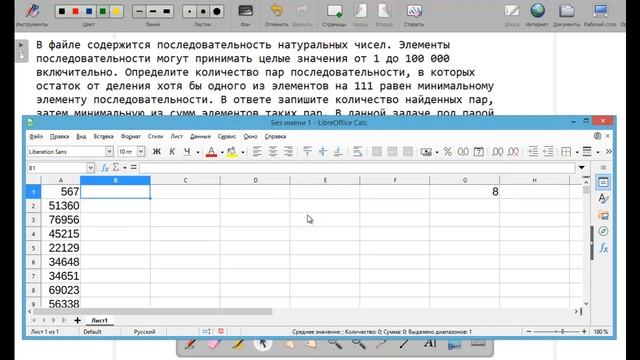Apply red font color
This screenshot has width=640, height=360.
[211, 152]
